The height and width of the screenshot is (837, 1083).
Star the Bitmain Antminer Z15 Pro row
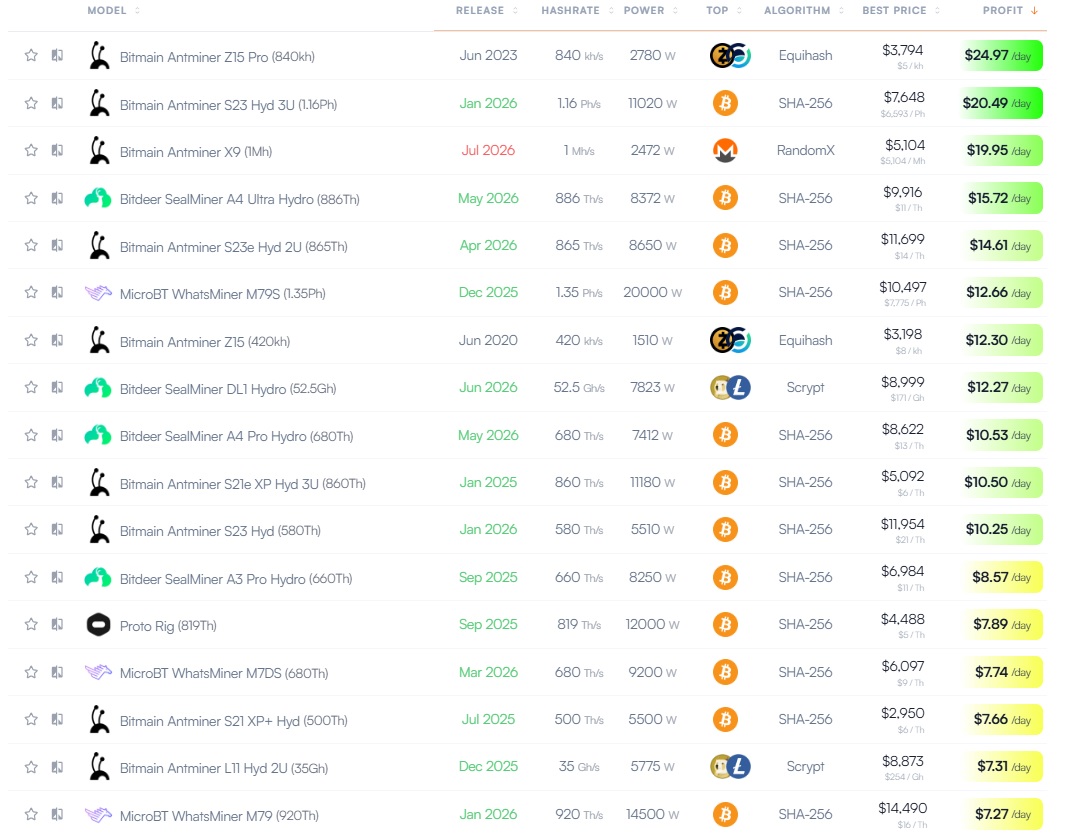(31, 55)
